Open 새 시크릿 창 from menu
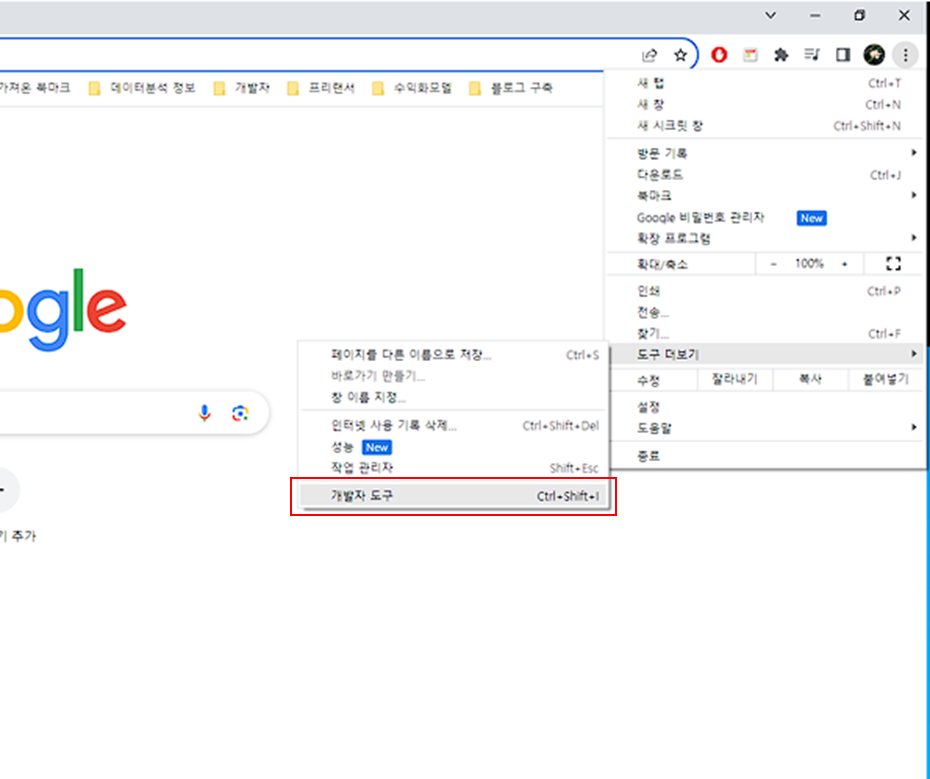Screen dimensions: 930x779 [x=766, y=126]
